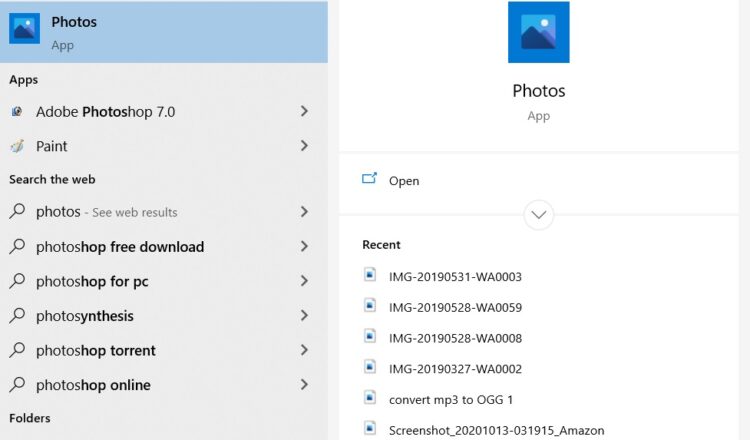
Task: Click file icon of IMG-20190327-WA0002
Action: coord(370,367)
